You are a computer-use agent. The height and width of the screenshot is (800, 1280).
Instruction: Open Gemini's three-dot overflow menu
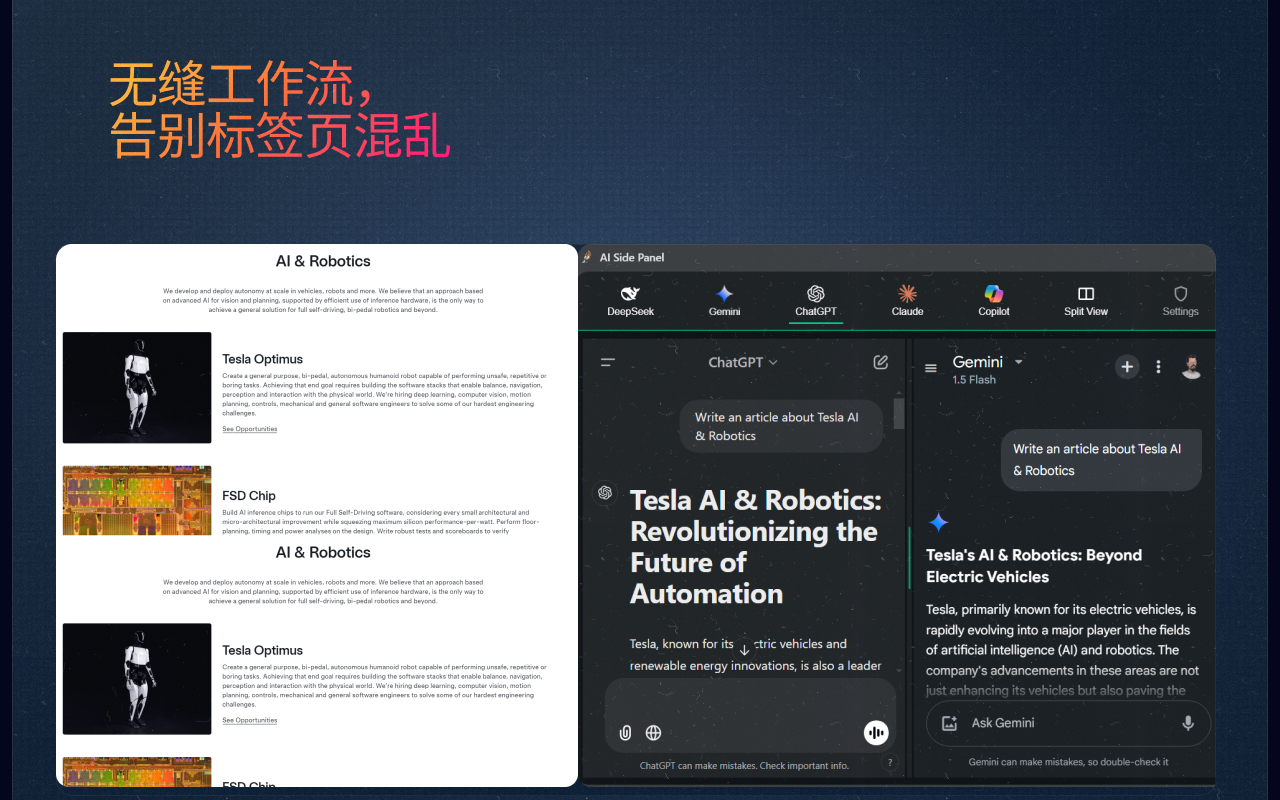click(x=1158, y=367)
